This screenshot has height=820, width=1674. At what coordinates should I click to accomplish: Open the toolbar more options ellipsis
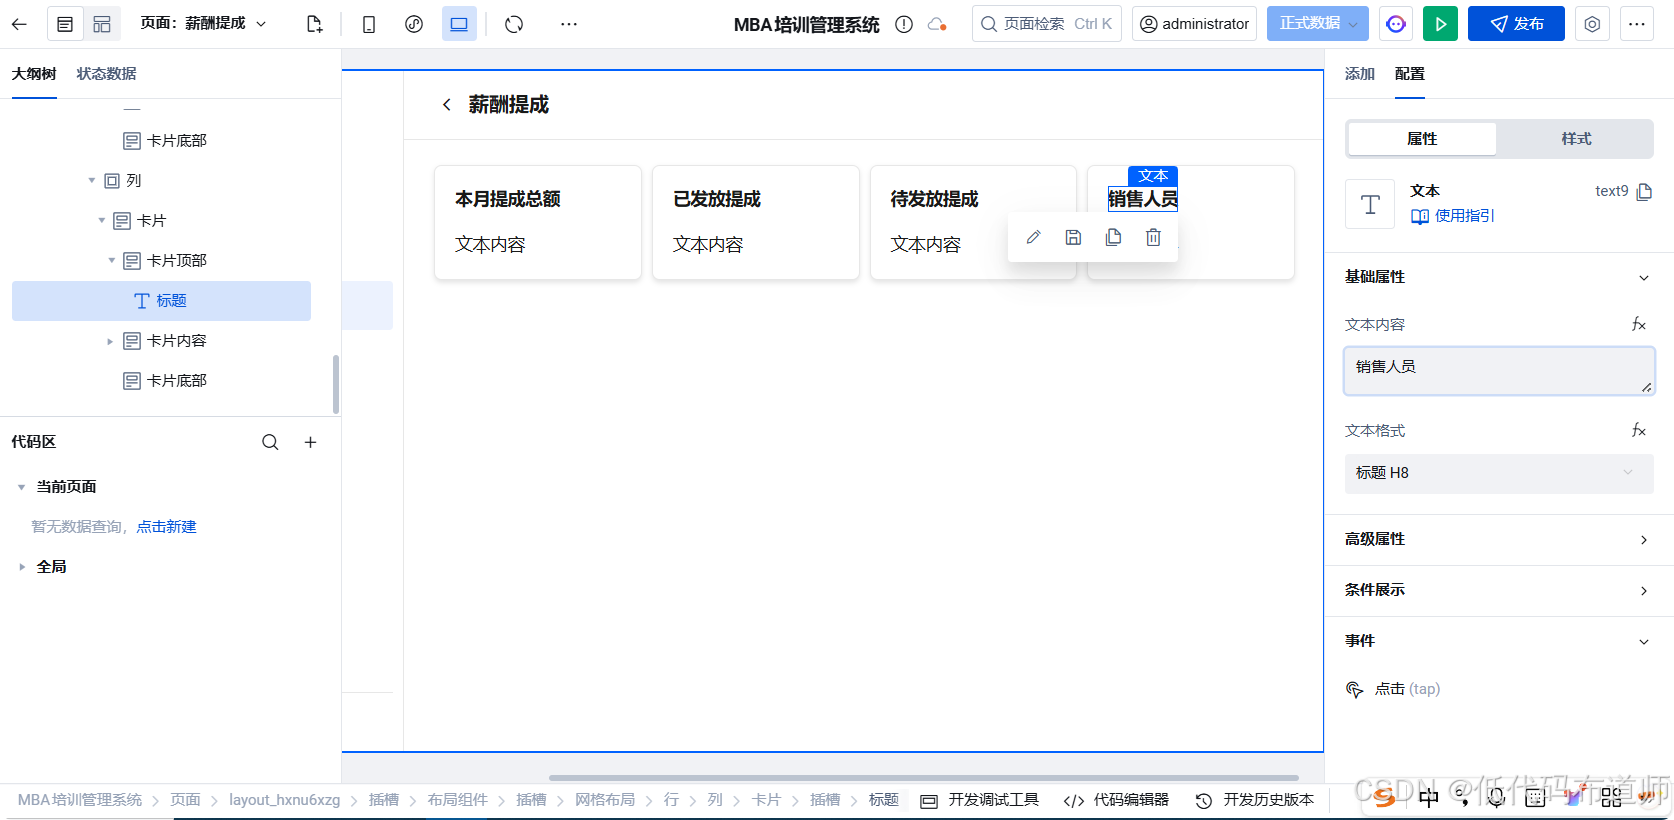[569, 24]
